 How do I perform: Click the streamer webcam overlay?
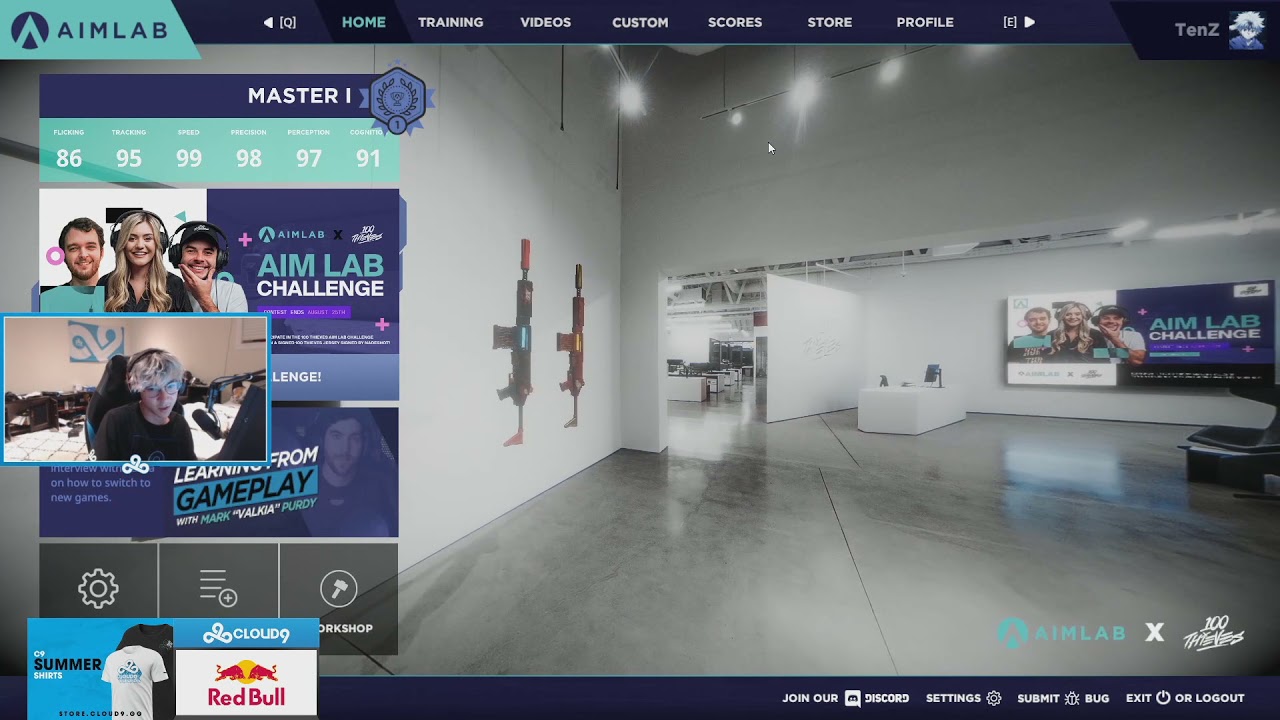click(x=136, y=390)
